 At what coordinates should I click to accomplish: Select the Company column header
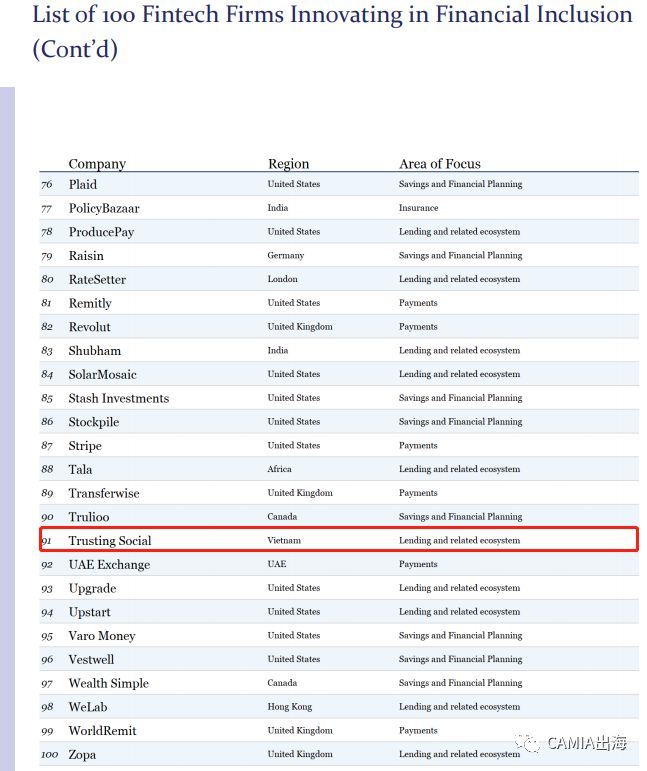[97, 164]
